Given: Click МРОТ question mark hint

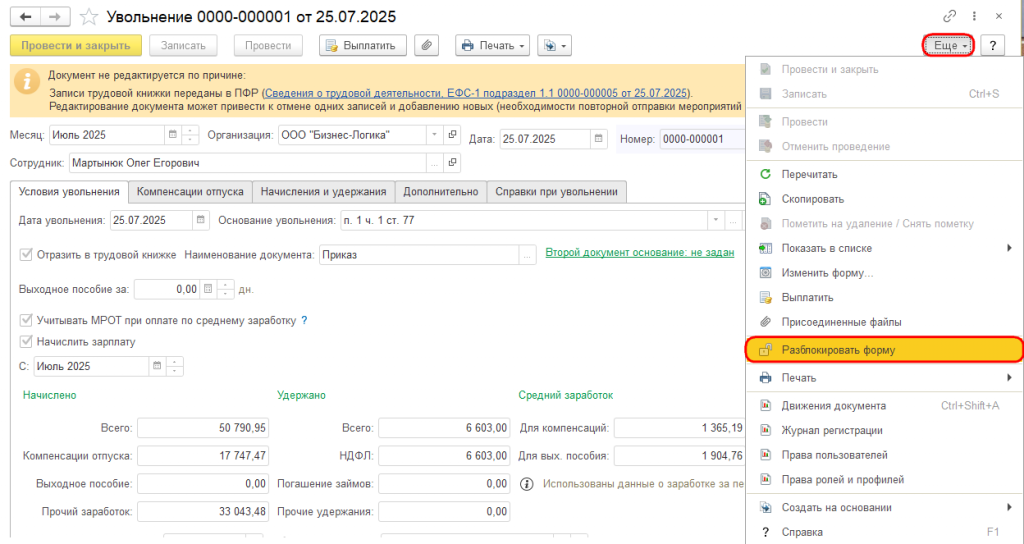Looking at the screenshot, I should coord(304,321).
